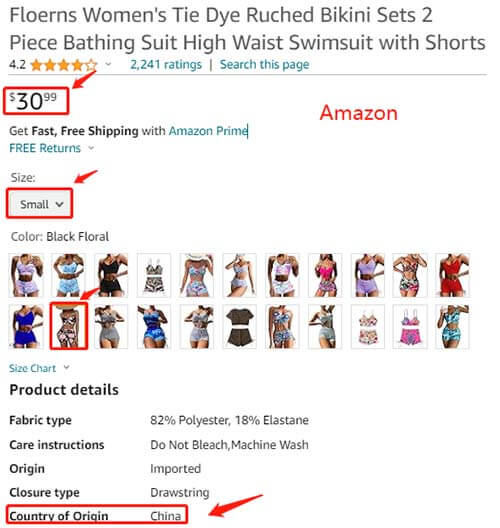Follow the Amazon Prime link
The width and height of the screenshot is (500, 528).
pos(208,131)
